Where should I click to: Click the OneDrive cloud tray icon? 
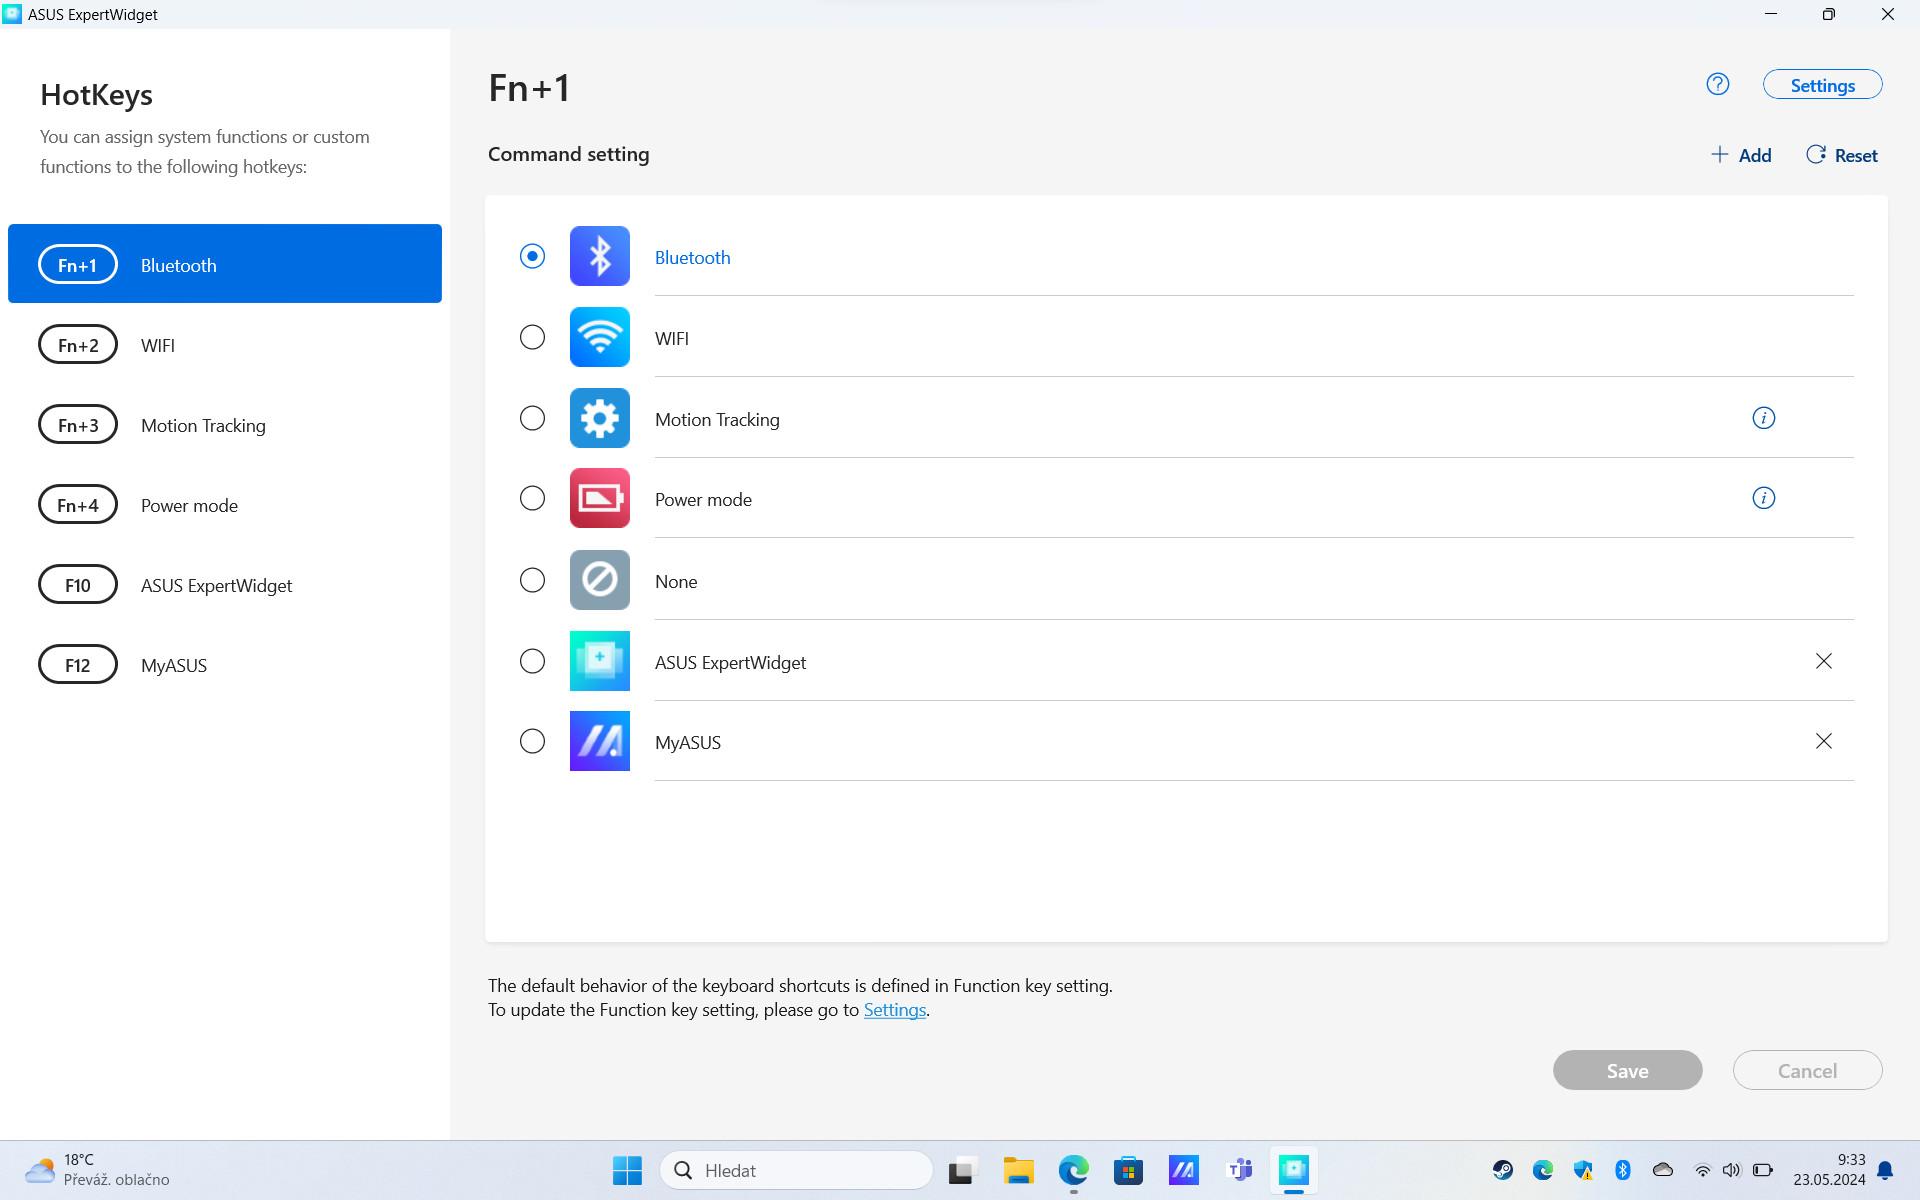1663,1170
